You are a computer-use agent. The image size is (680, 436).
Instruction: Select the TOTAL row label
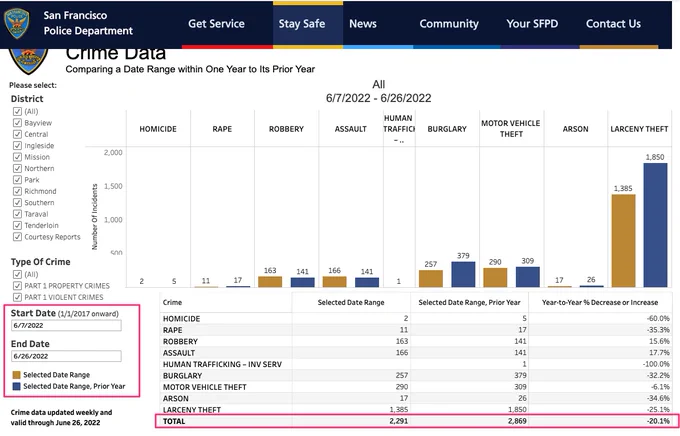[x=174, y=421]
